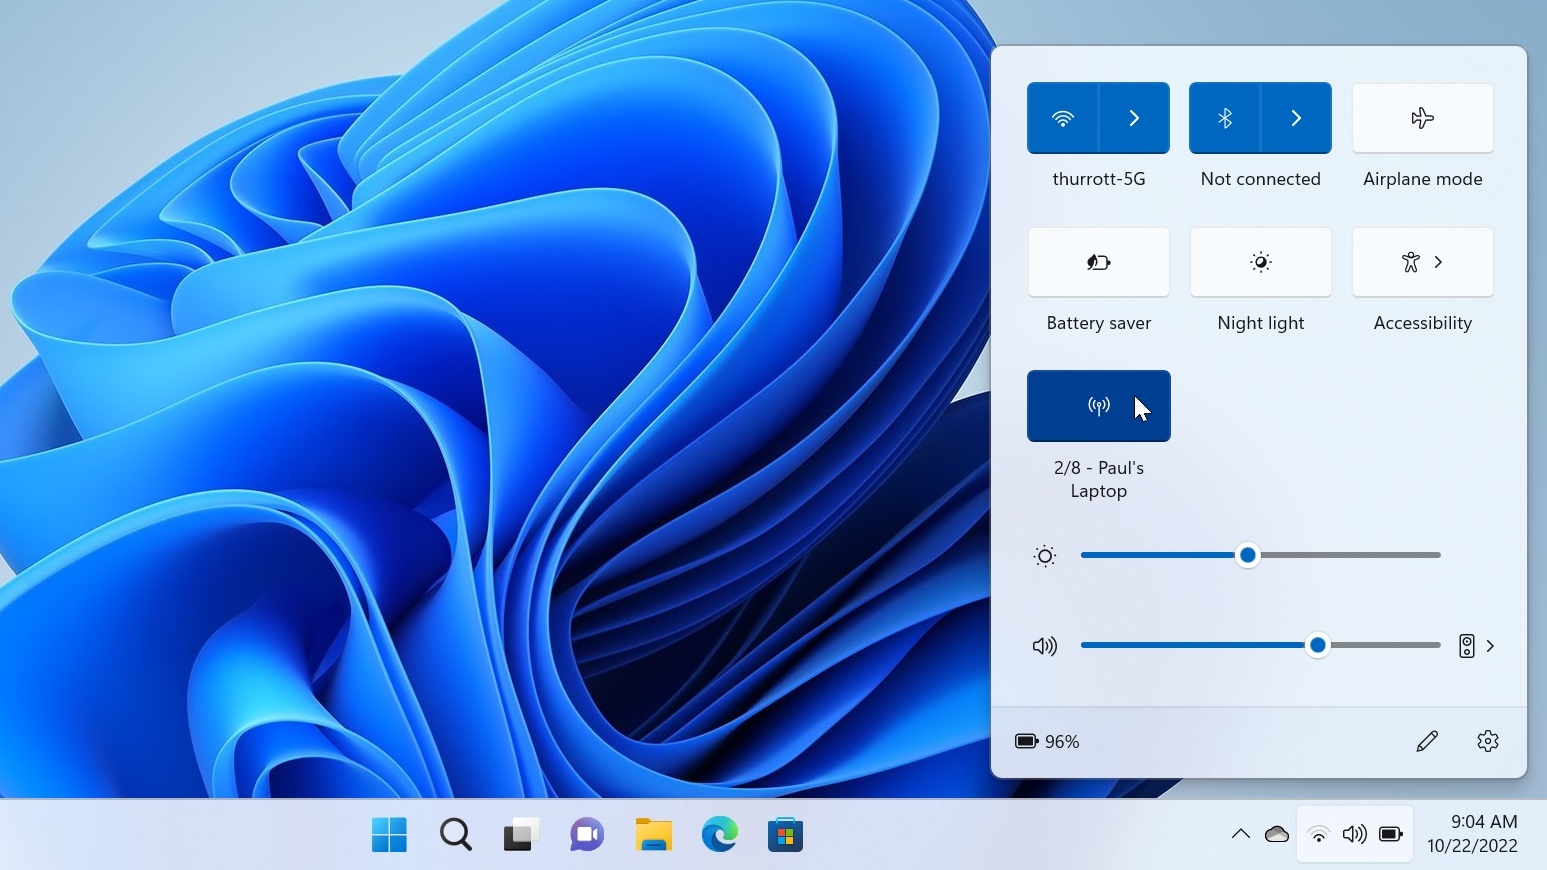
Task: Enable Battery saver
Action: coord(1098,262)
